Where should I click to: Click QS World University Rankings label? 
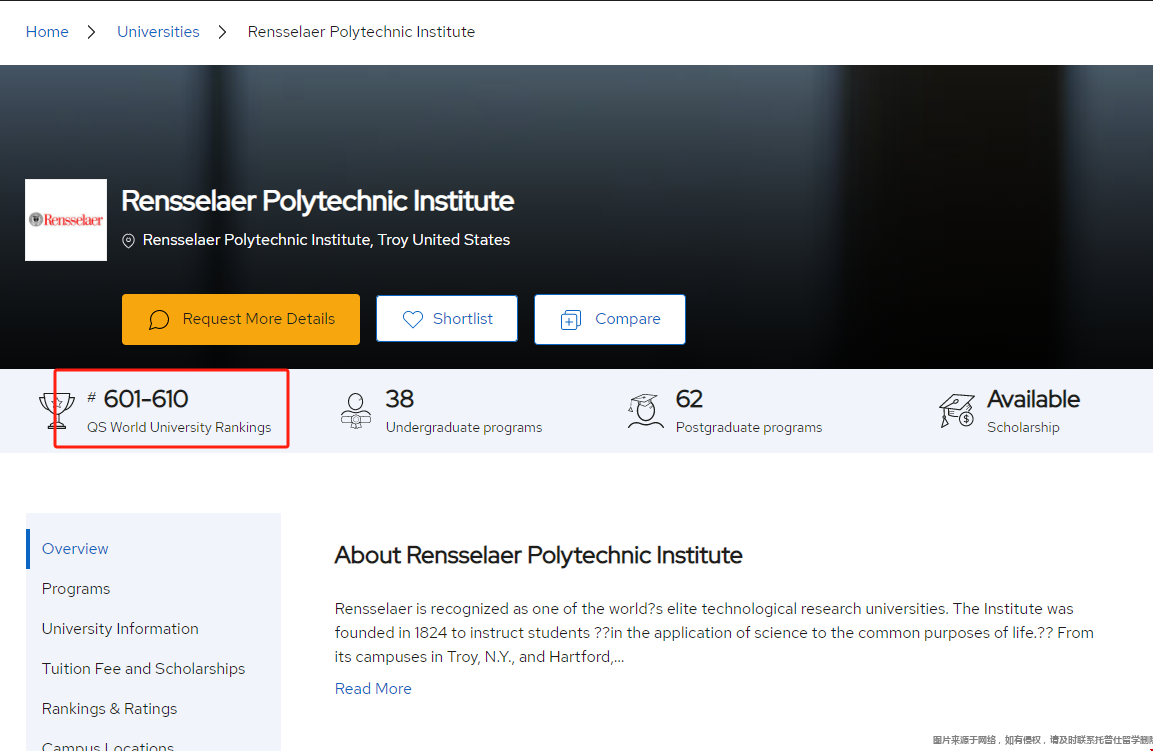179,427
